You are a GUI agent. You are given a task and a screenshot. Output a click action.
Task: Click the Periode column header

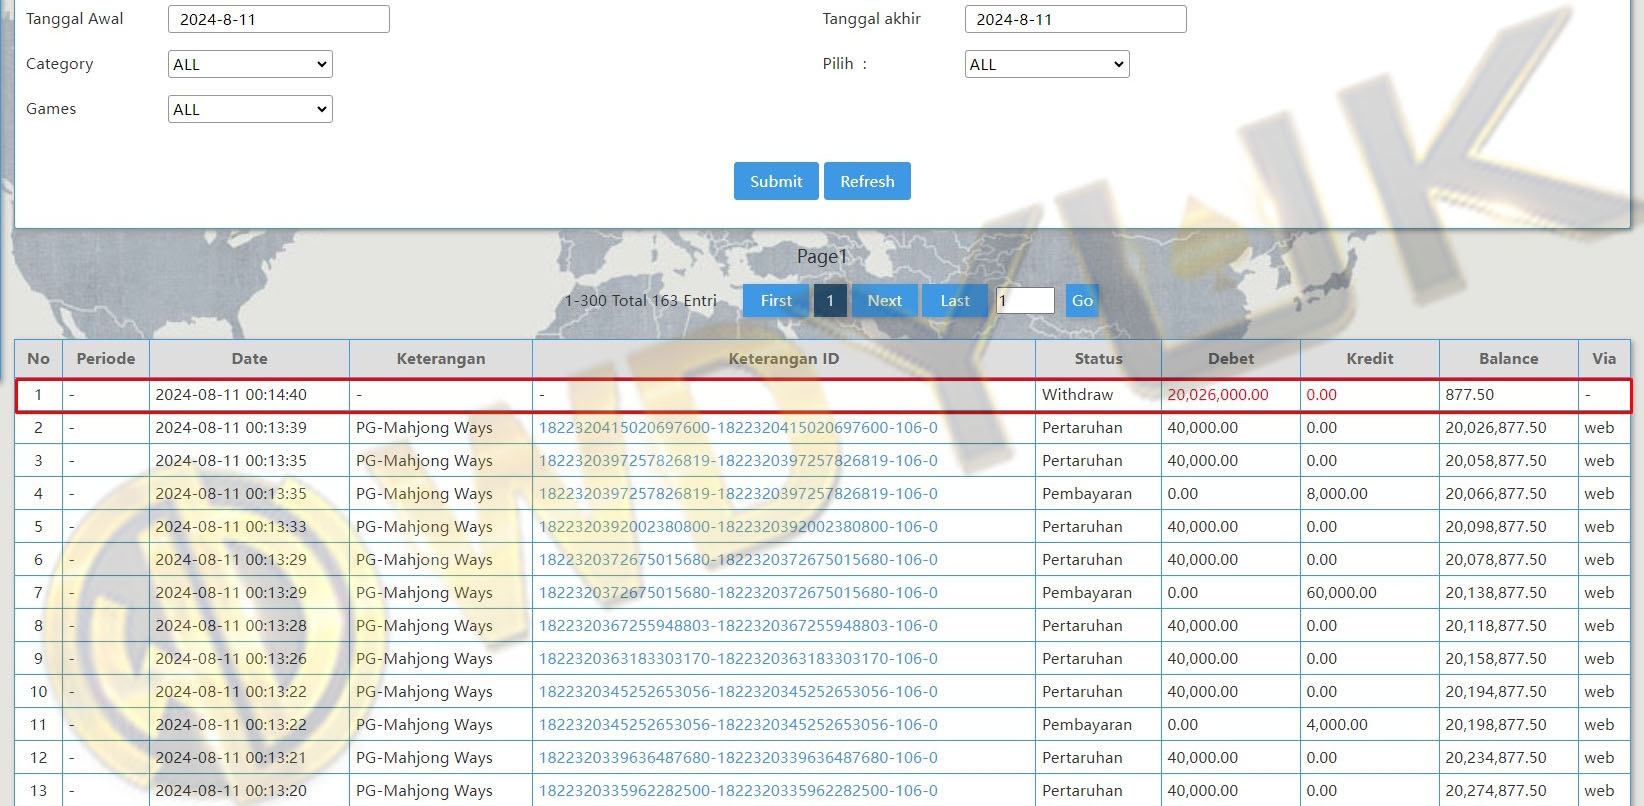coord(106,358)
